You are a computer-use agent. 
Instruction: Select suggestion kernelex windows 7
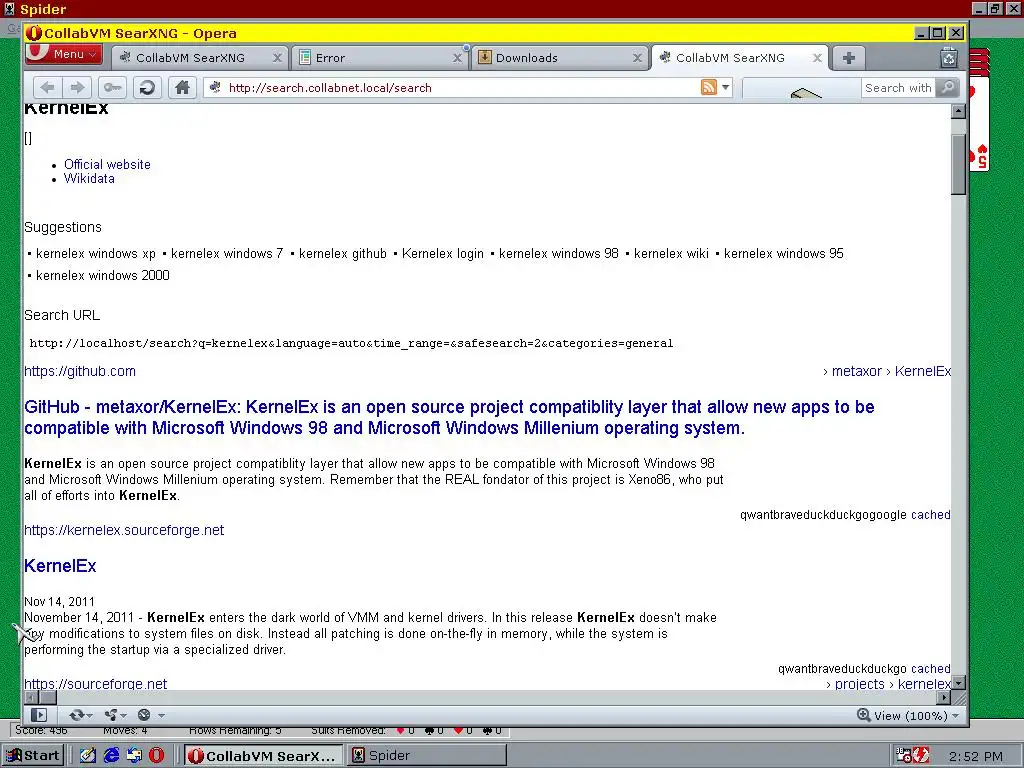(227, 253)
